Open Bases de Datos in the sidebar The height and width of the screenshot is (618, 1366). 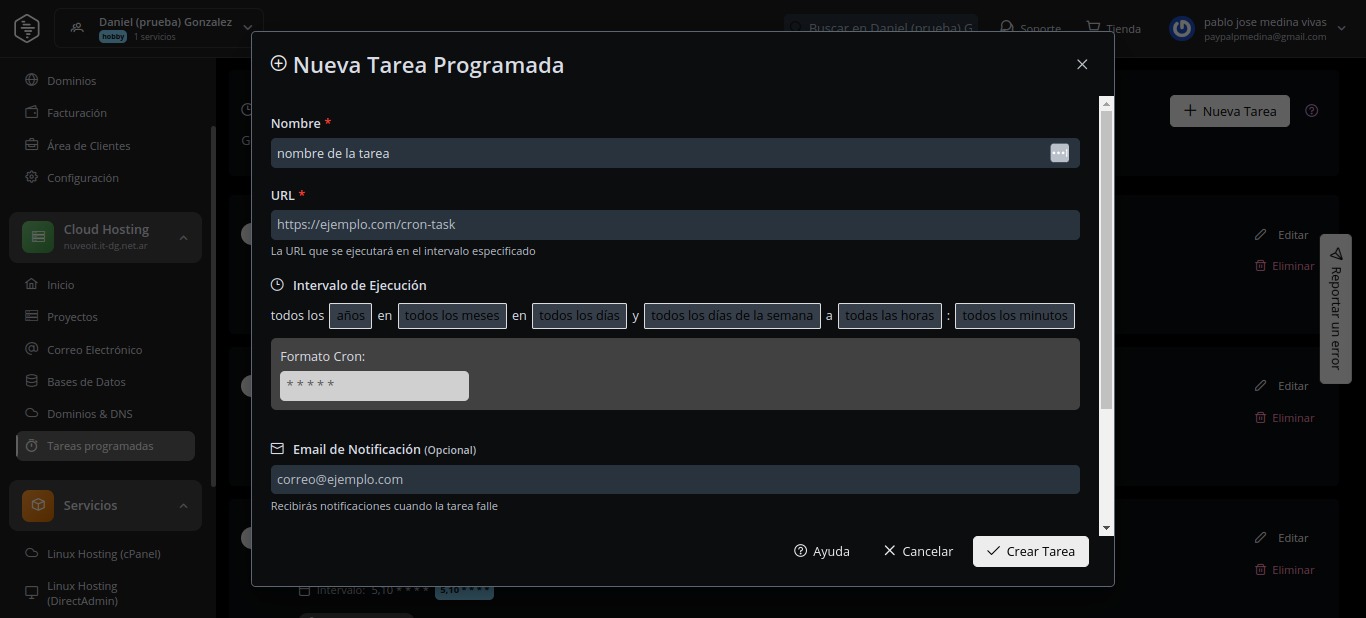tap(86, 382)
